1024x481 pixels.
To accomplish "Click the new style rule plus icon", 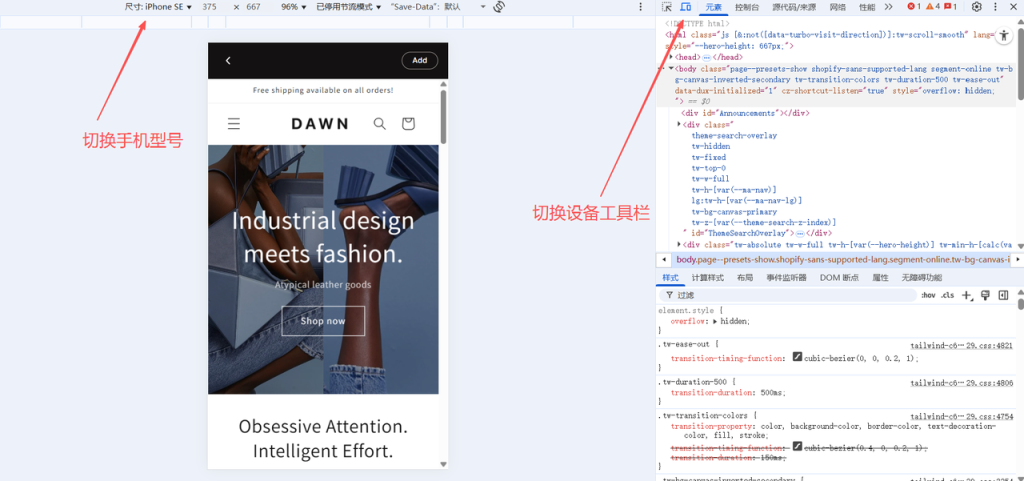I will 967,295.
